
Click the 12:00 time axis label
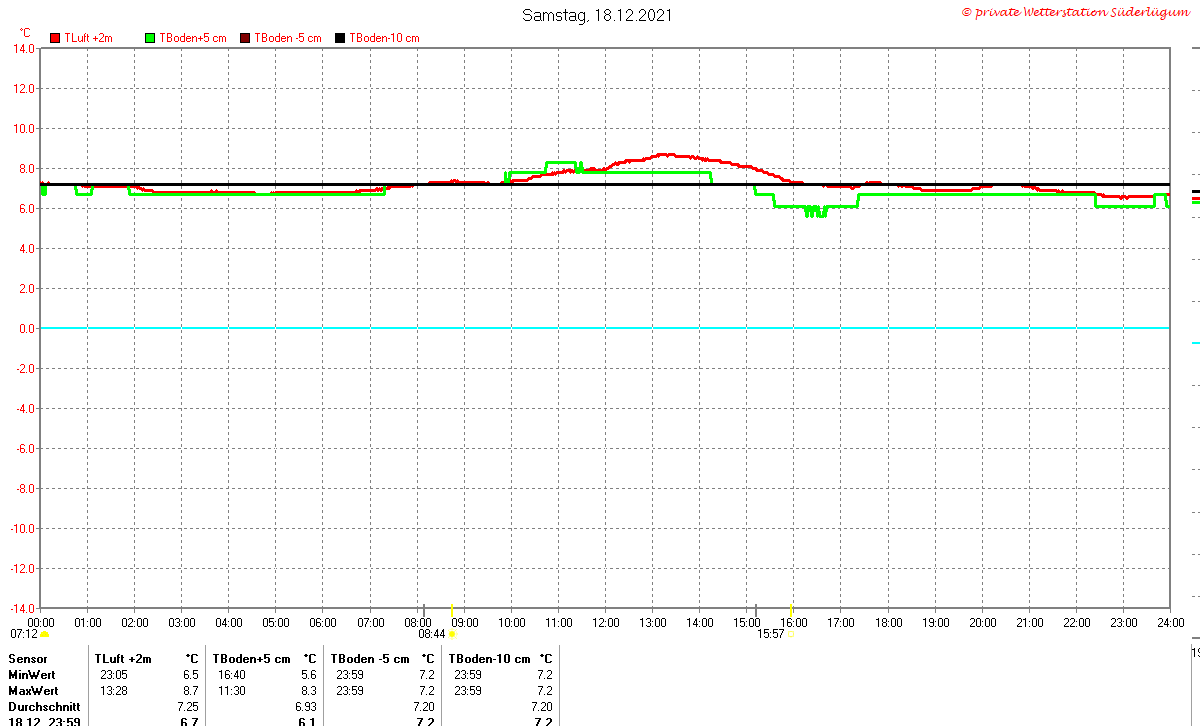pos(605,622)
